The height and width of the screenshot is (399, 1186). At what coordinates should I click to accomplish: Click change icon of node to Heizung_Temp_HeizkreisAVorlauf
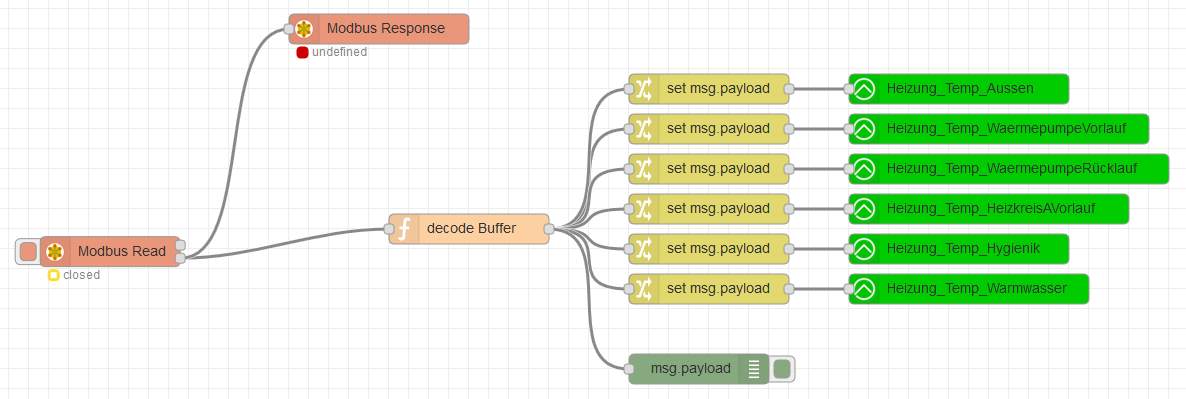pos(644,209)
